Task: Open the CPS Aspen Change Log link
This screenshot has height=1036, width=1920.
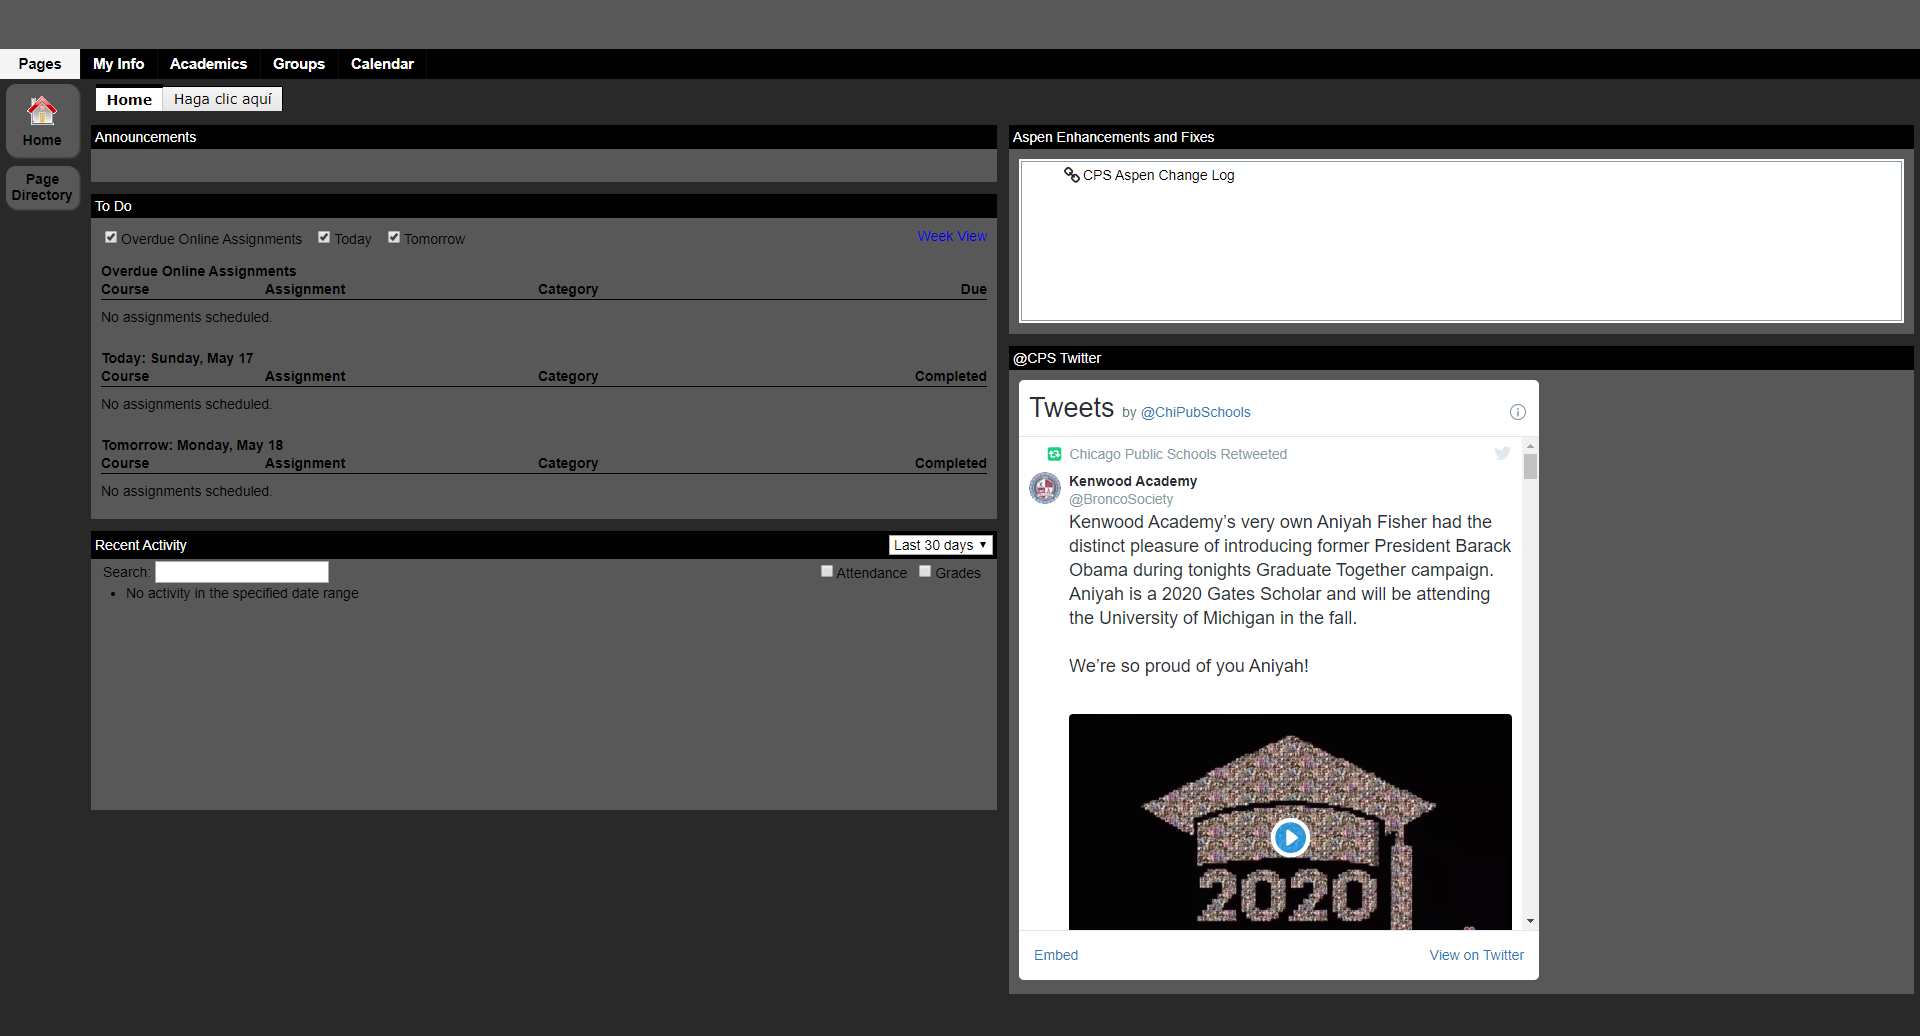Action: (x=1158, y=175)
